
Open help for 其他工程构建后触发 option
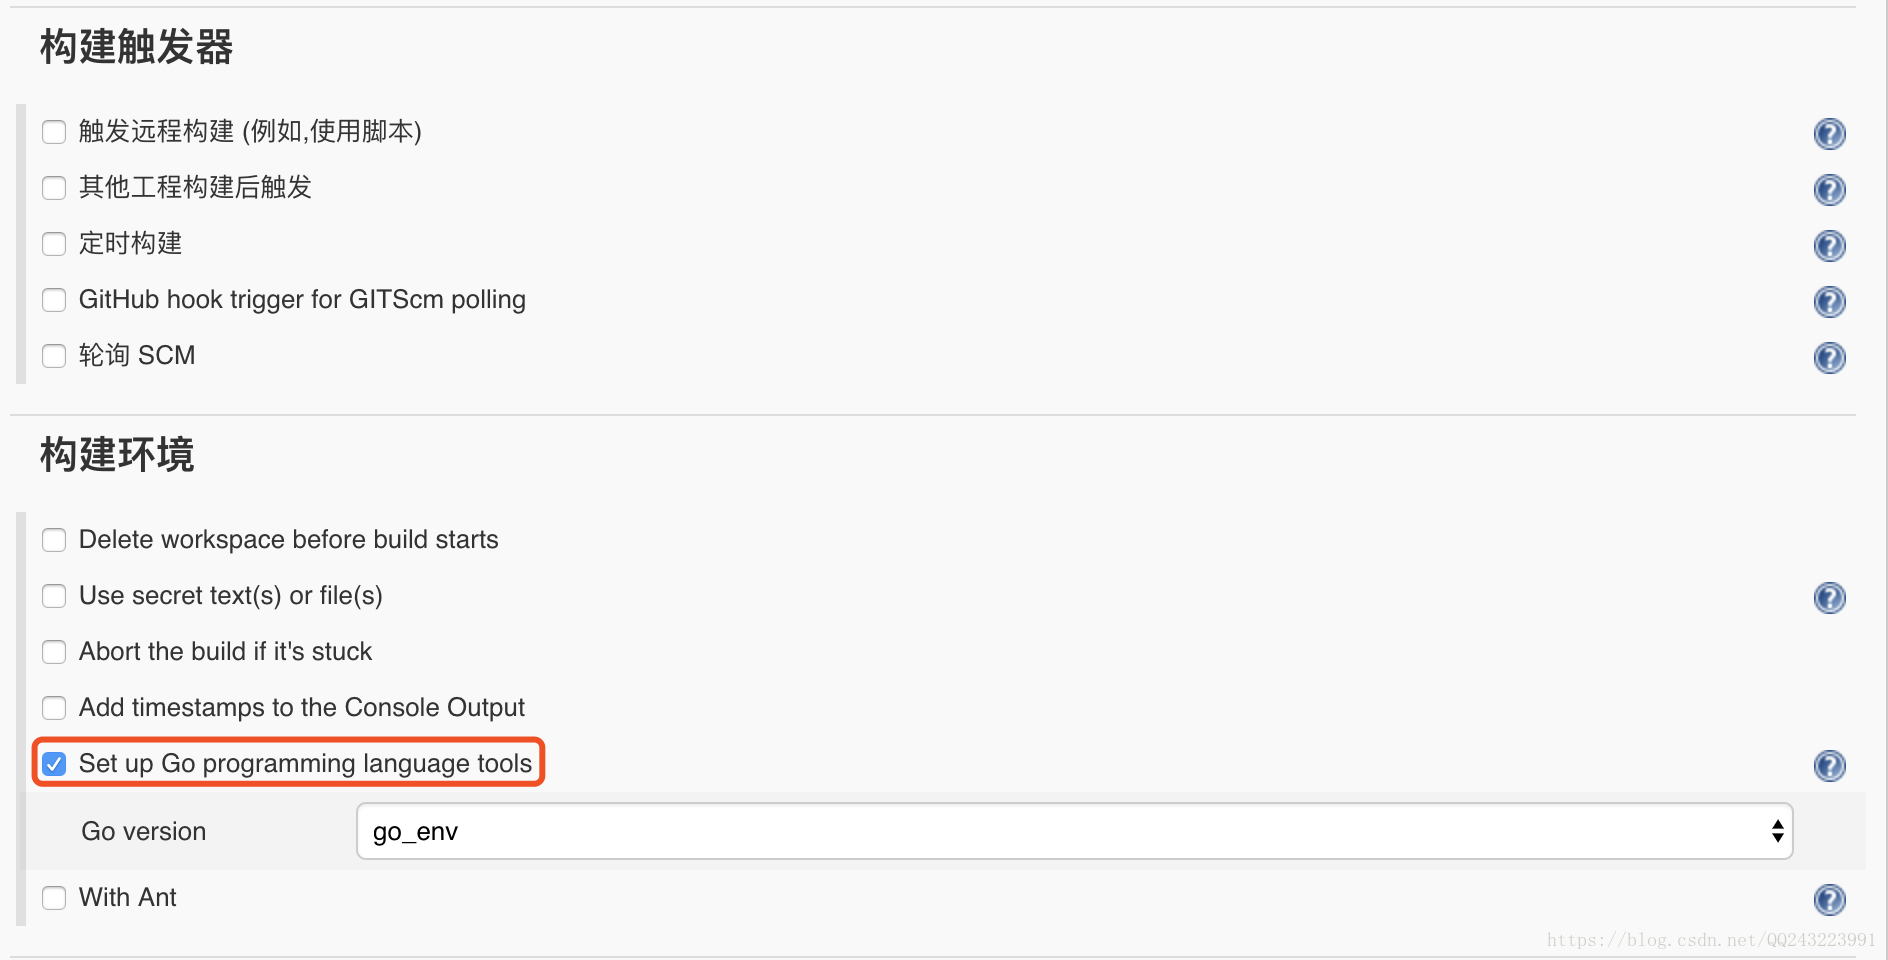tap(1829, 189)
